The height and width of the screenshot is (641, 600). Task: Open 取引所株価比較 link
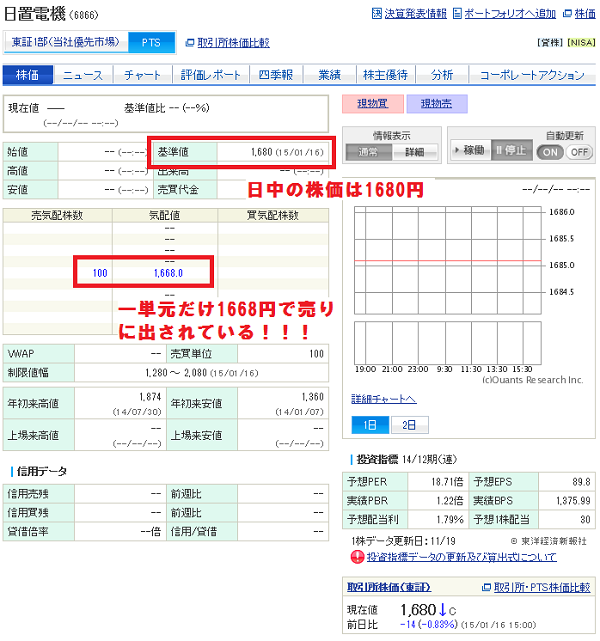[x=233, y=43]
